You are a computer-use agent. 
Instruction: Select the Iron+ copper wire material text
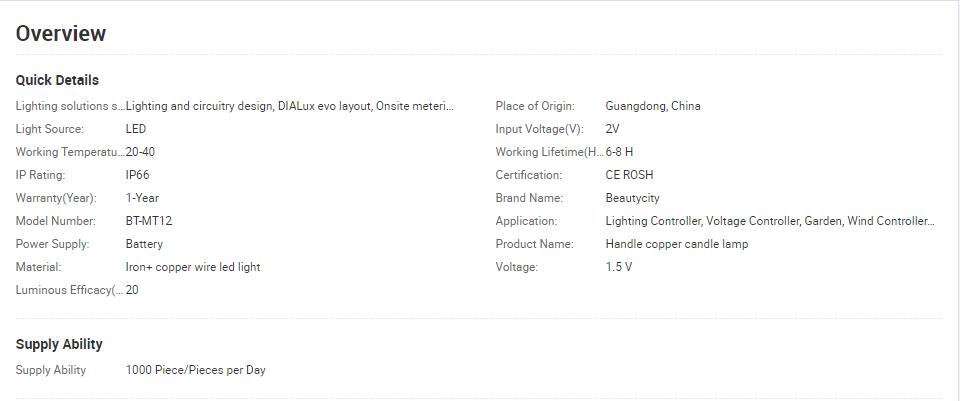point(193,267)
